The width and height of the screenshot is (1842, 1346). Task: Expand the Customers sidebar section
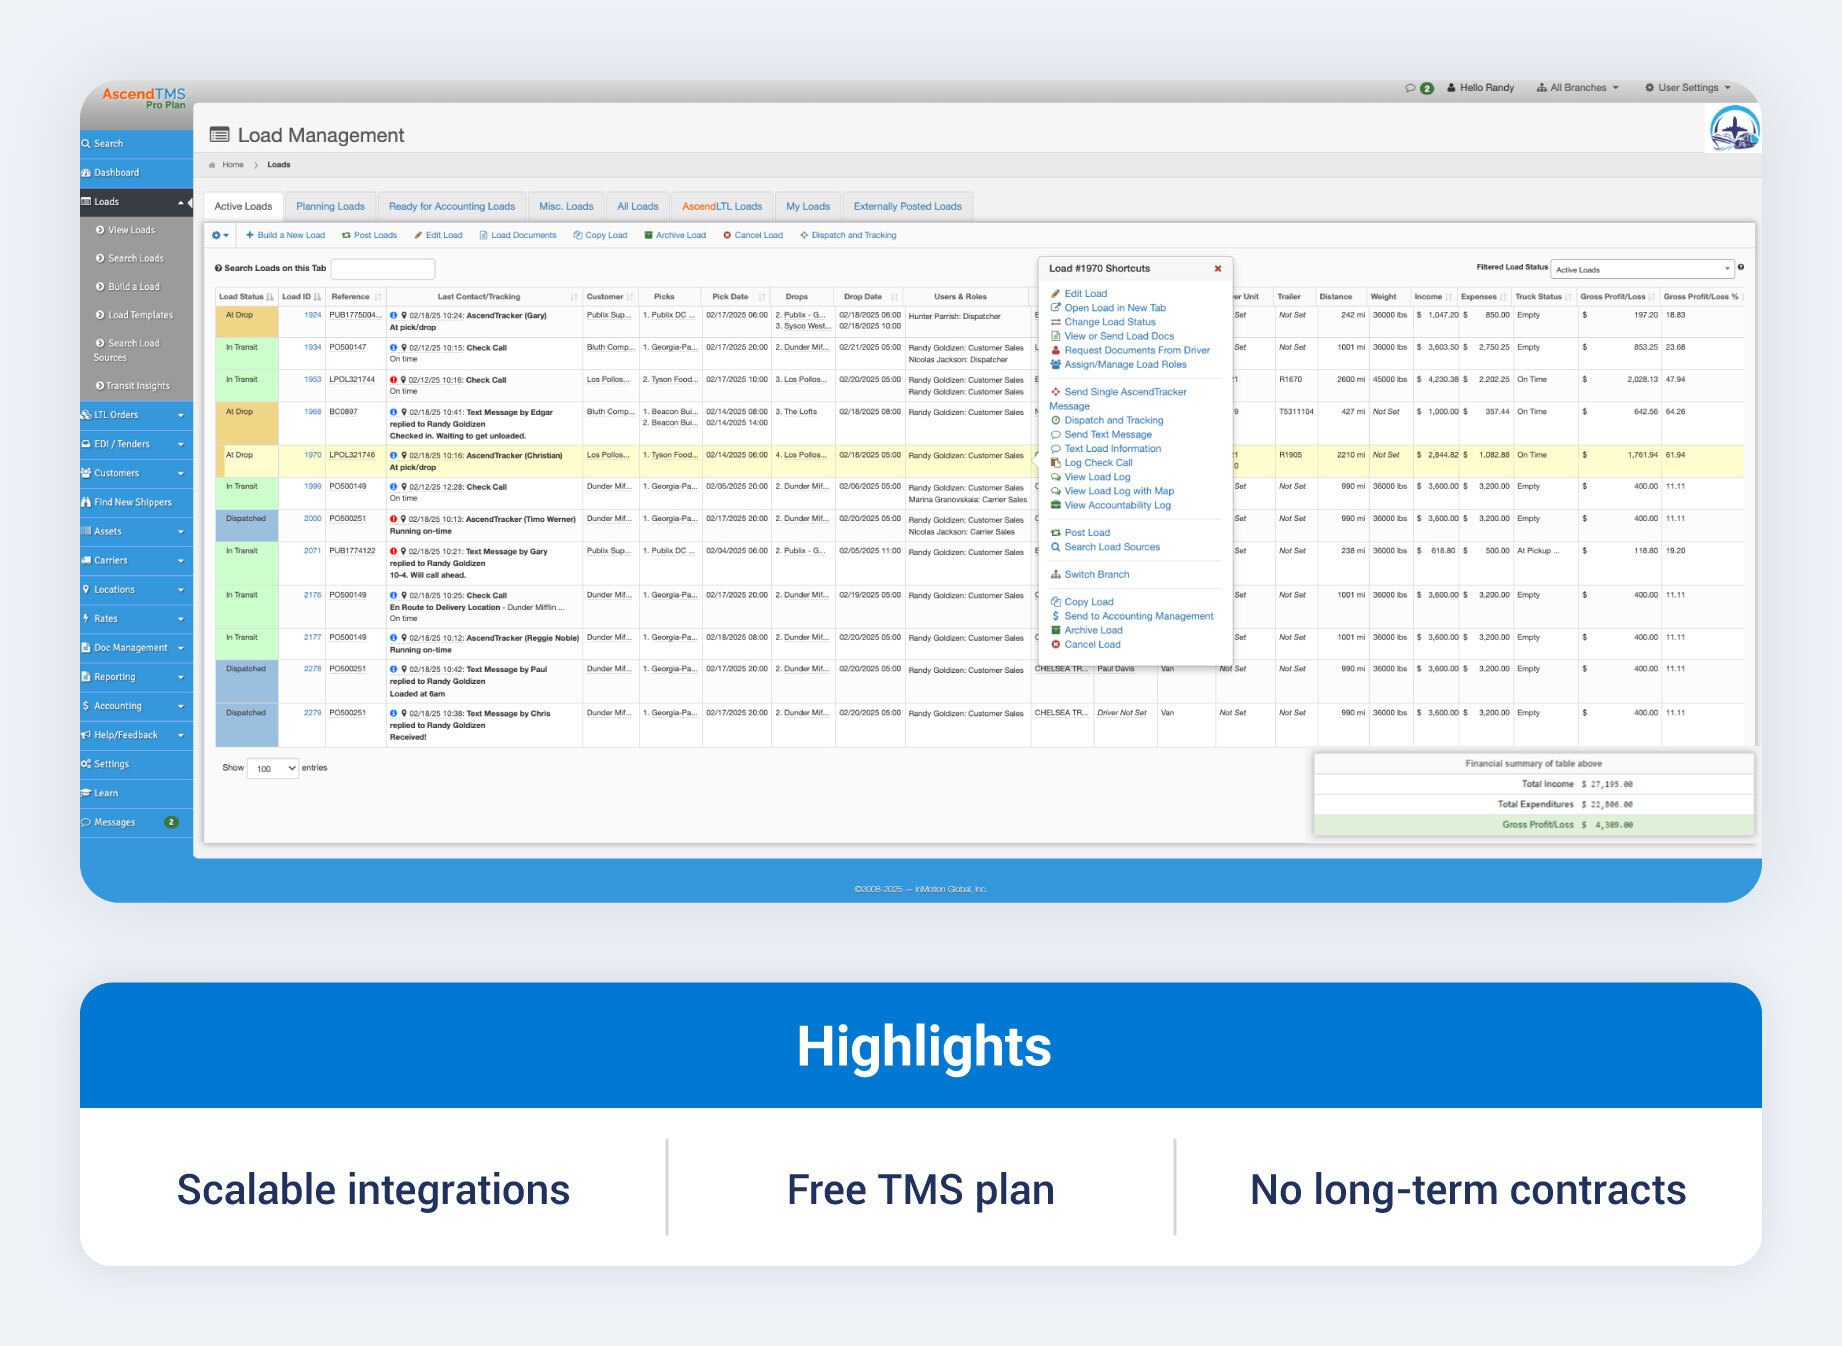136,473
